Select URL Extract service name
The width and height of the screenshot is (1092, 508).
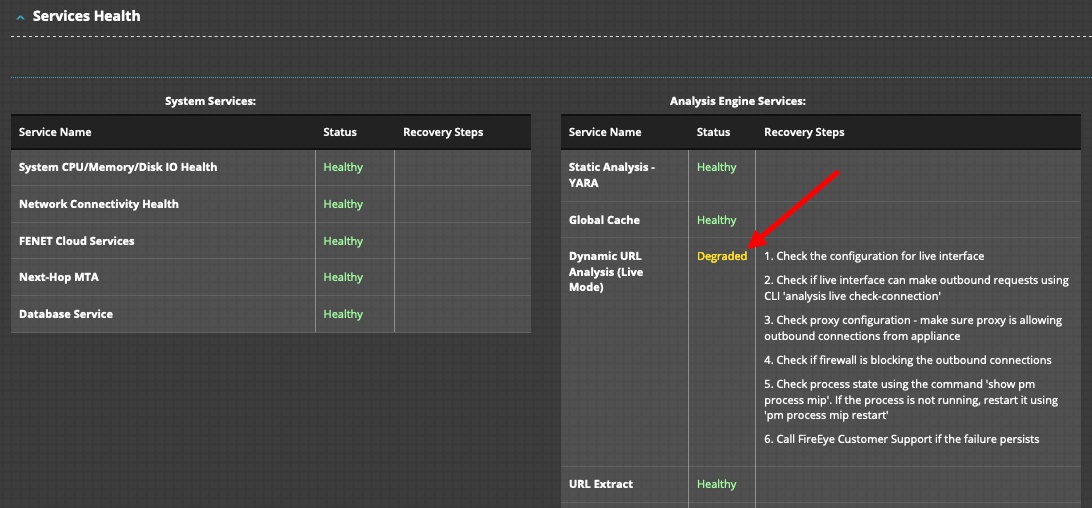601,484
